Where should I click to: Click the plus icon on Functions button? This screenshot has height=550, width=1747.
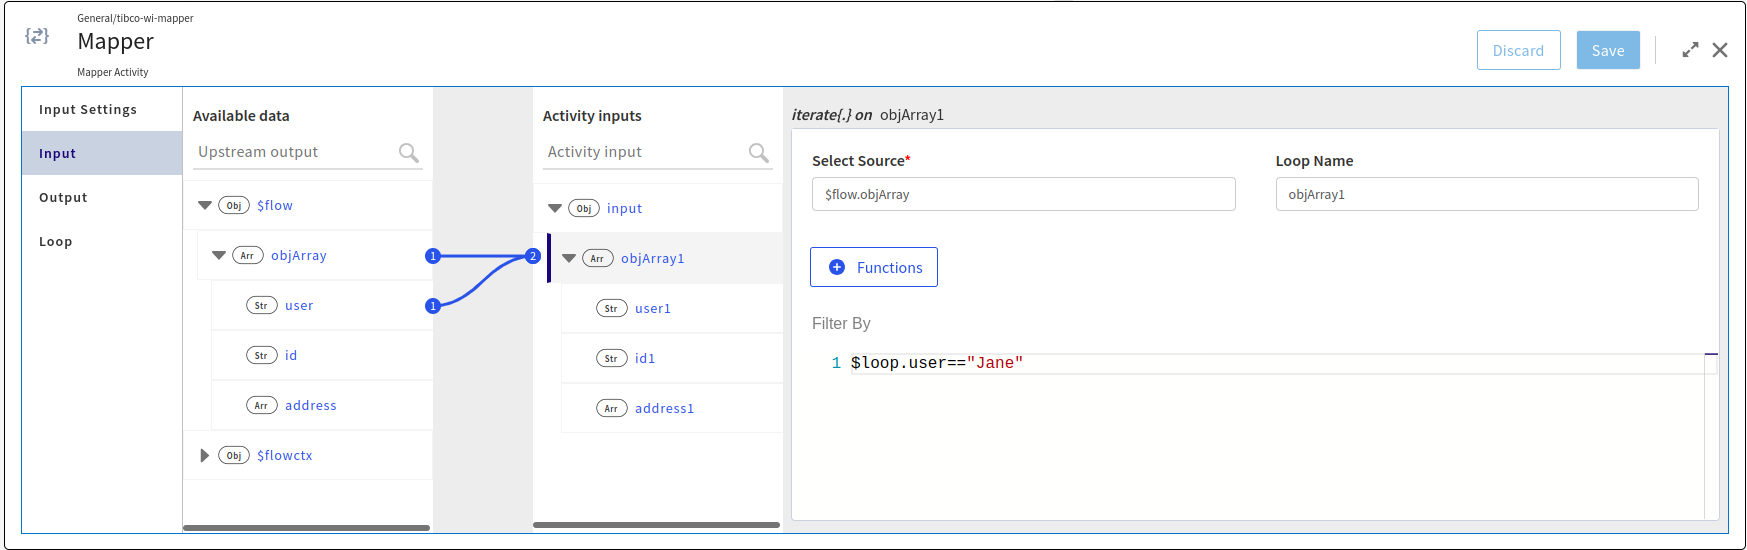tap(837, 267)
